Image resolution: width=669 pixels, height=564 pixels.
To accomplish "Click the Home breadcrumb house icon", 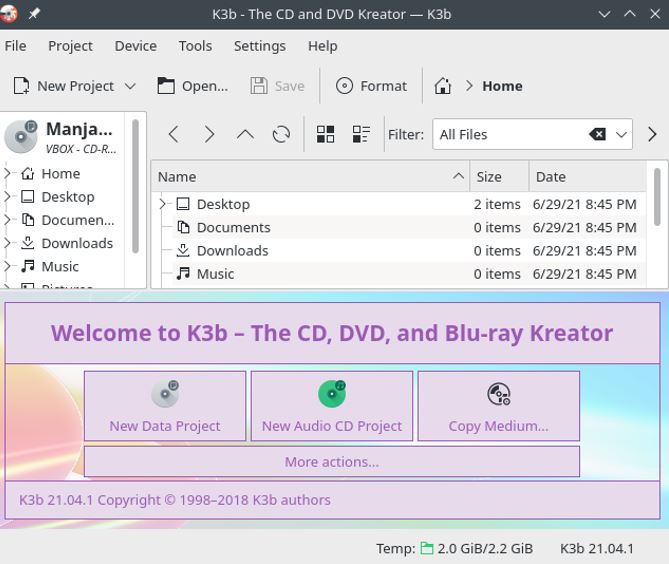I will [x=443, y=86].
